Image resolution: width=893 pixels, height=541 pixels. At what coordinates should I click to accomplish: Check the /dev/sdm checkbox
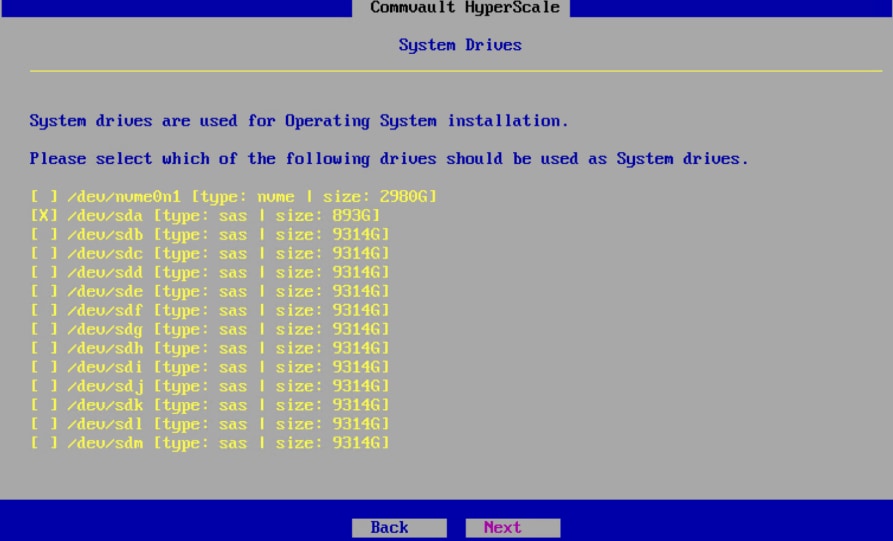coord(44,443)
